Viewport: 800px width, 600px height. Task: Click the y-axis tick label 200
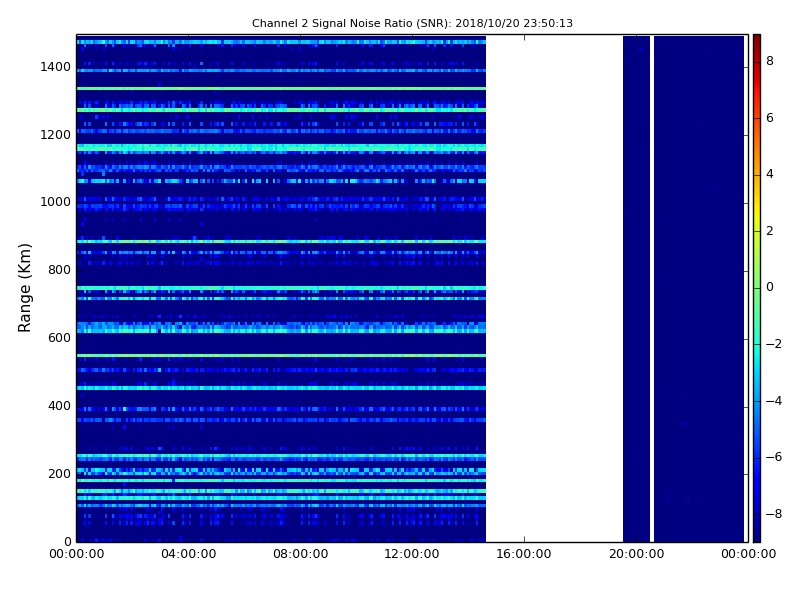59,473
